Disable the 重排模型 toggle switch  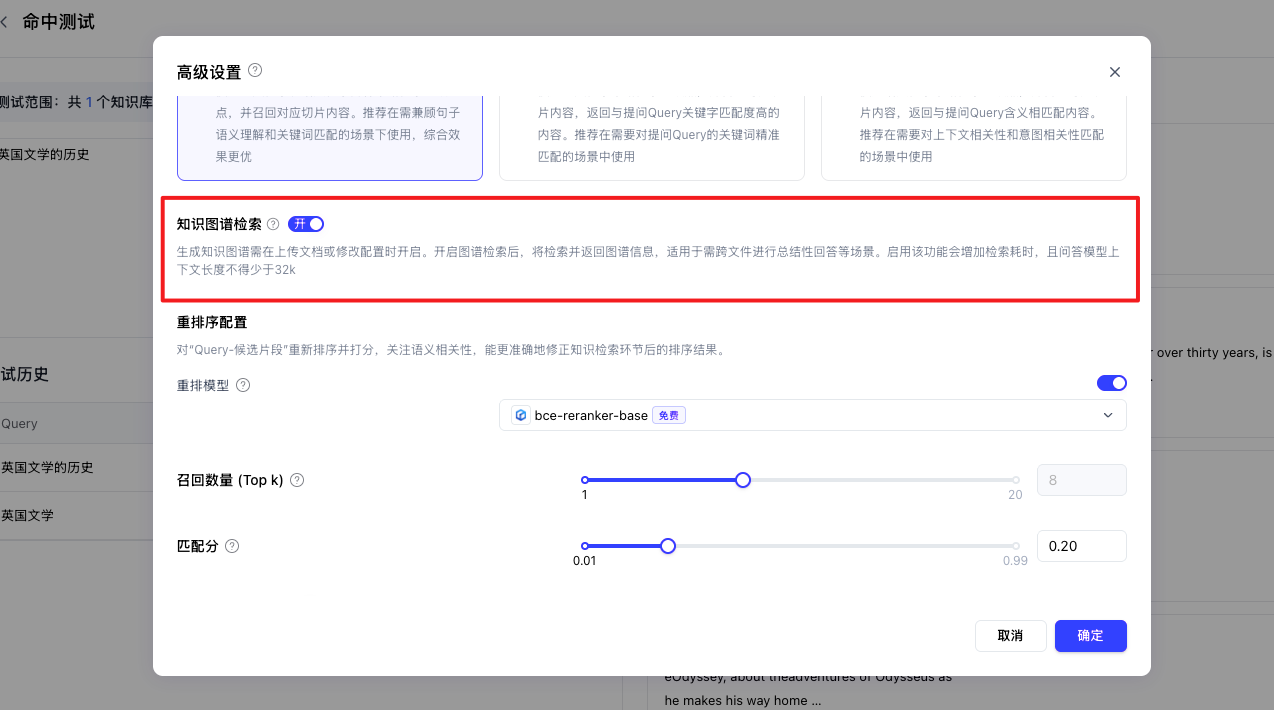click(1111, 383)
